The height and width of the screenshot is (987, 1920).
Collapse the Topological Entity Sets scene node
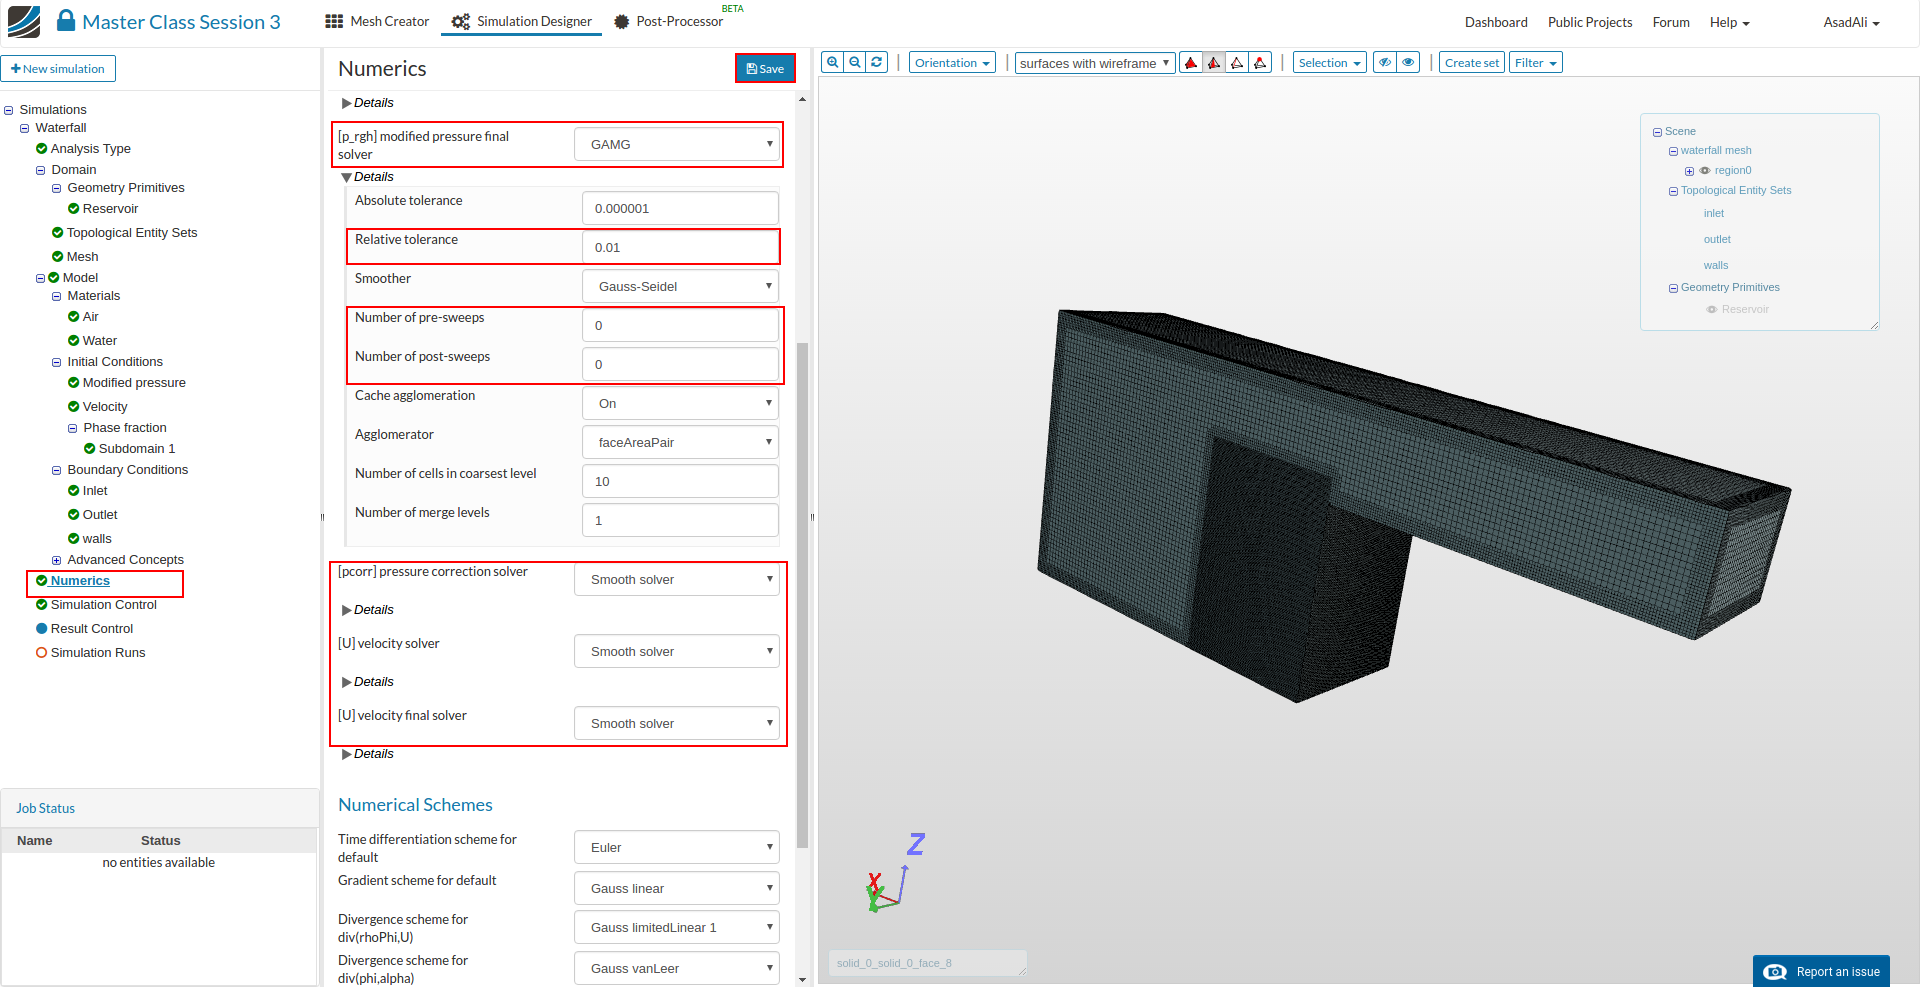(1673, 191)
